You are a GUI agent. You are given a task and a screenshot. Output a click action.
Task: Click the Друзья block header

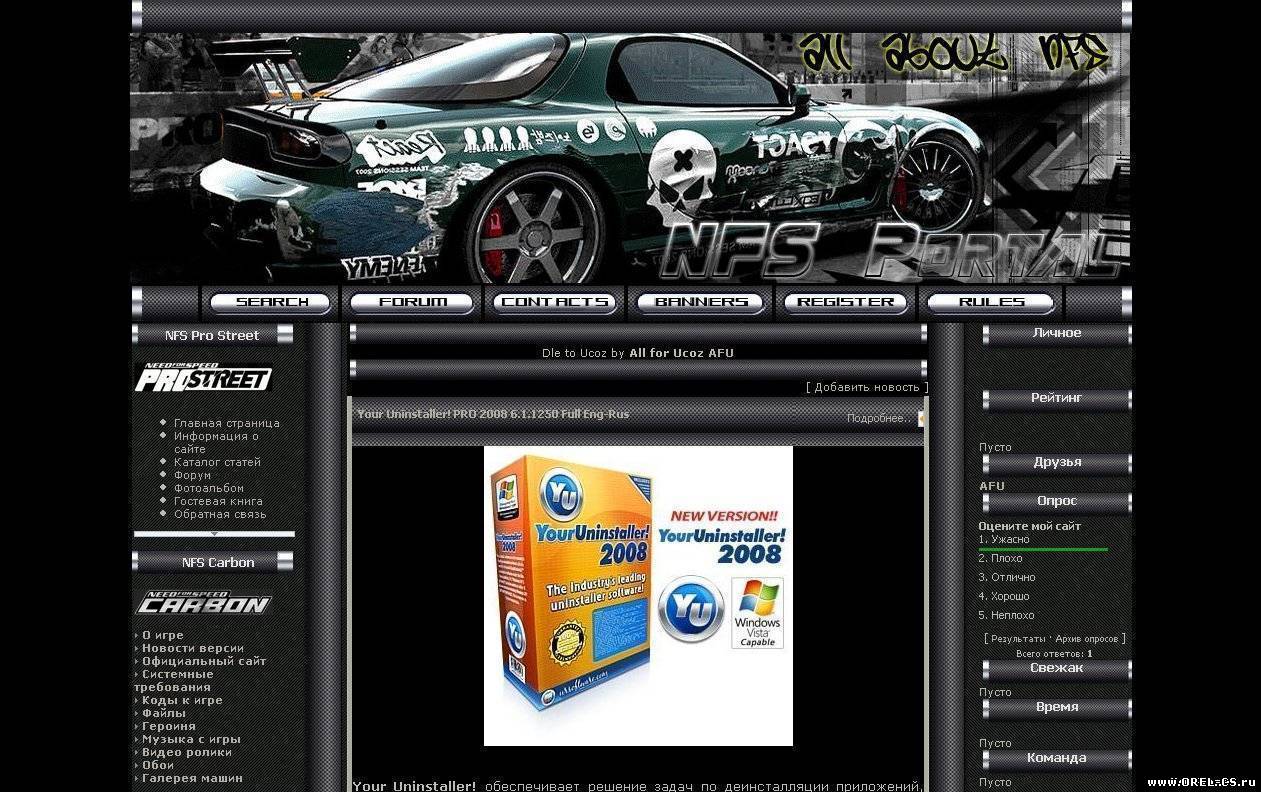pyautogui.click(x=1057, y=462)
